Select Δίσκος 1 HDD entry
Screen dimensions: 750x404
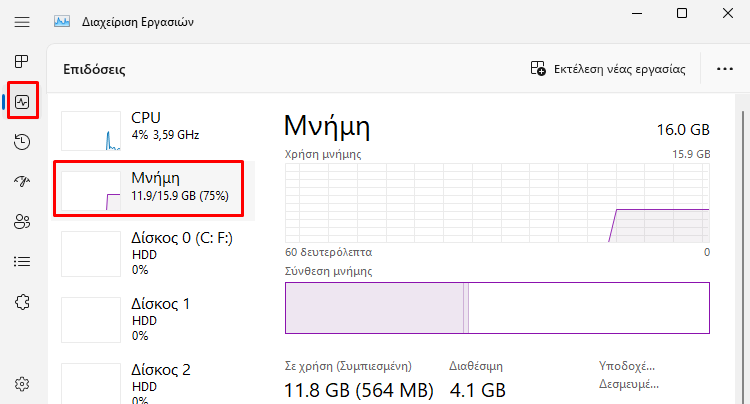click(154, 319)
